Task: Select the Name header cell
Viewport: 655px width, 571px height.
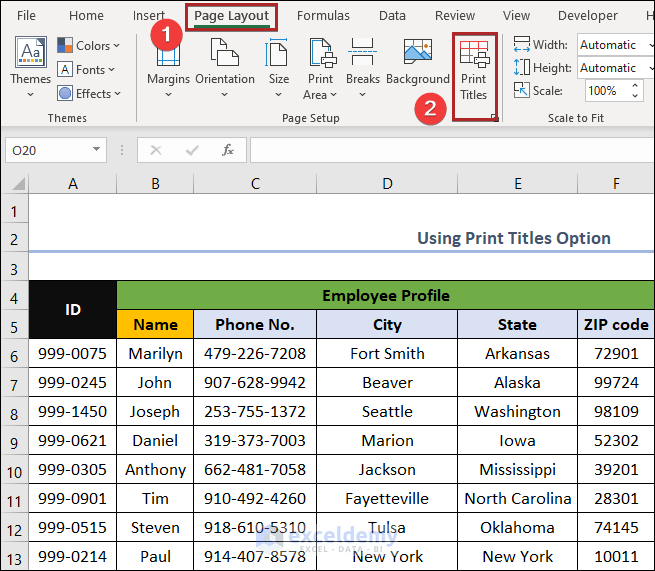Action: click(x=155, y=325)
